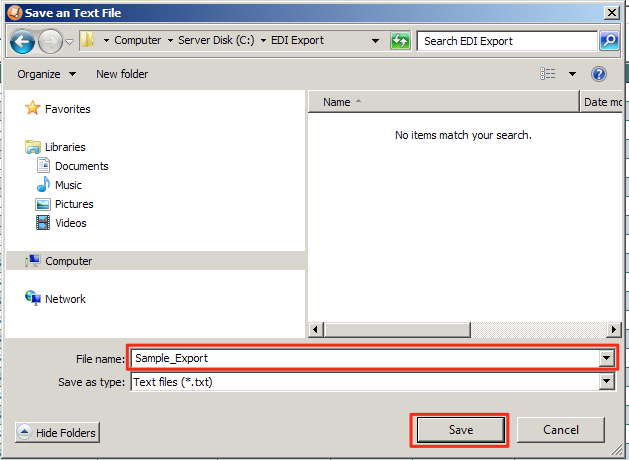Open the File name history dropdown arrow
Screen dimensions: 629x460
(x=606, y=358)
